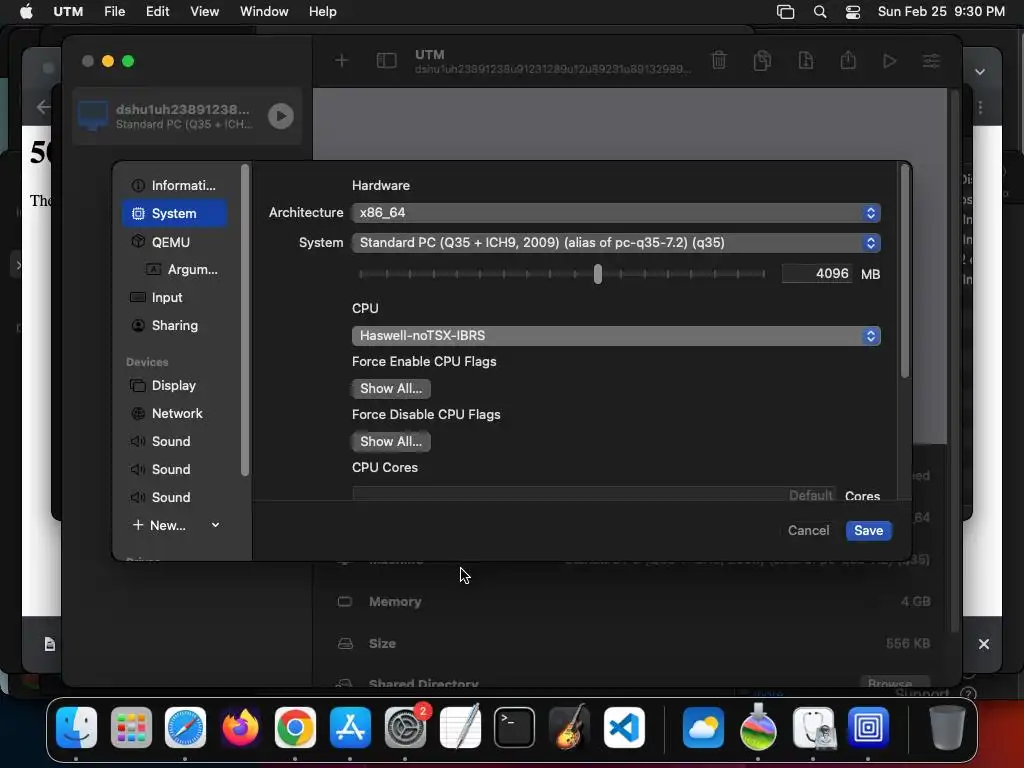Screen dimensions: 1024x768
Task: Open the Window menu
Action: (x=264, y=11)
